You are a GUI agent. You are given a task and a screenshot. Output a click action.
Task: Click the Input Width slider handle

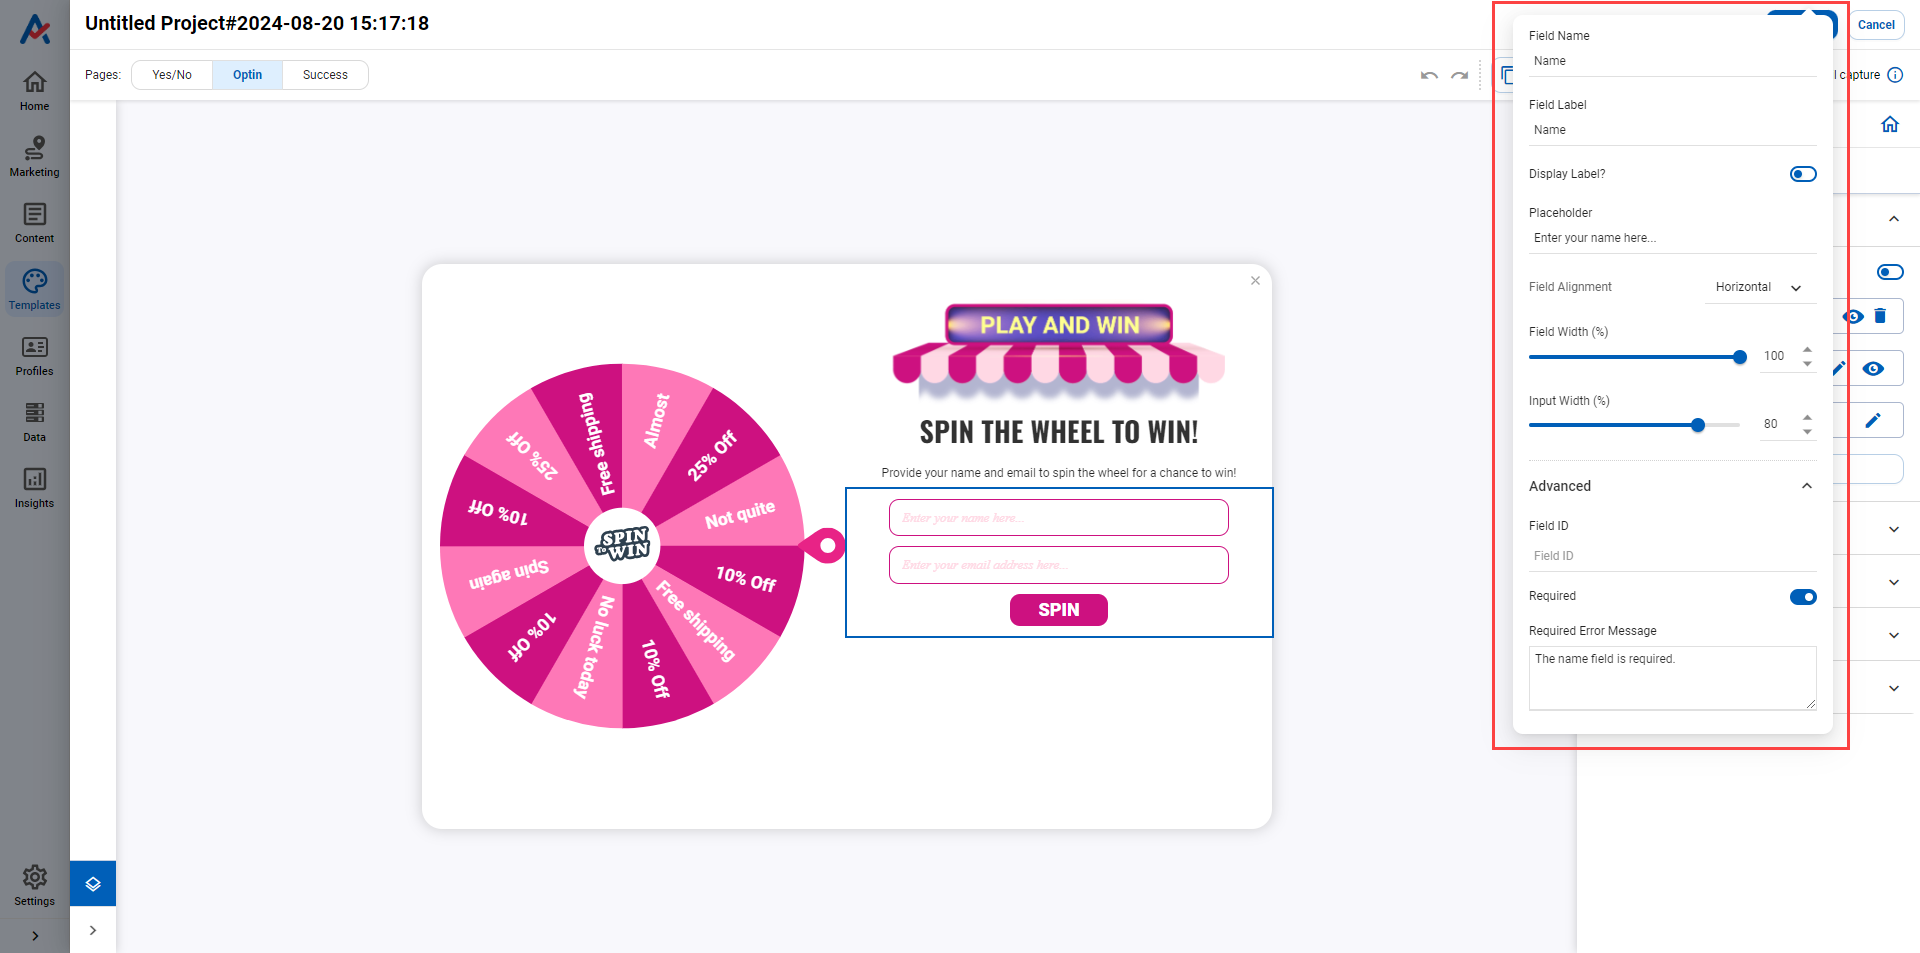click(x=1698, y=425)
